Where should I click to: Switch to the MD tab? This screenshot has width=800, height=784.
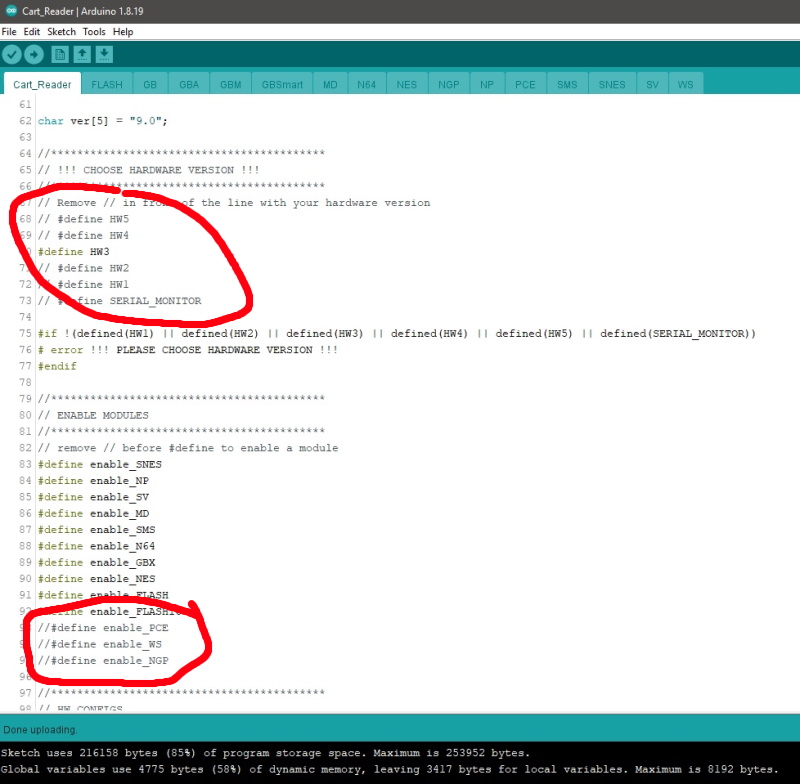[330, 84]
